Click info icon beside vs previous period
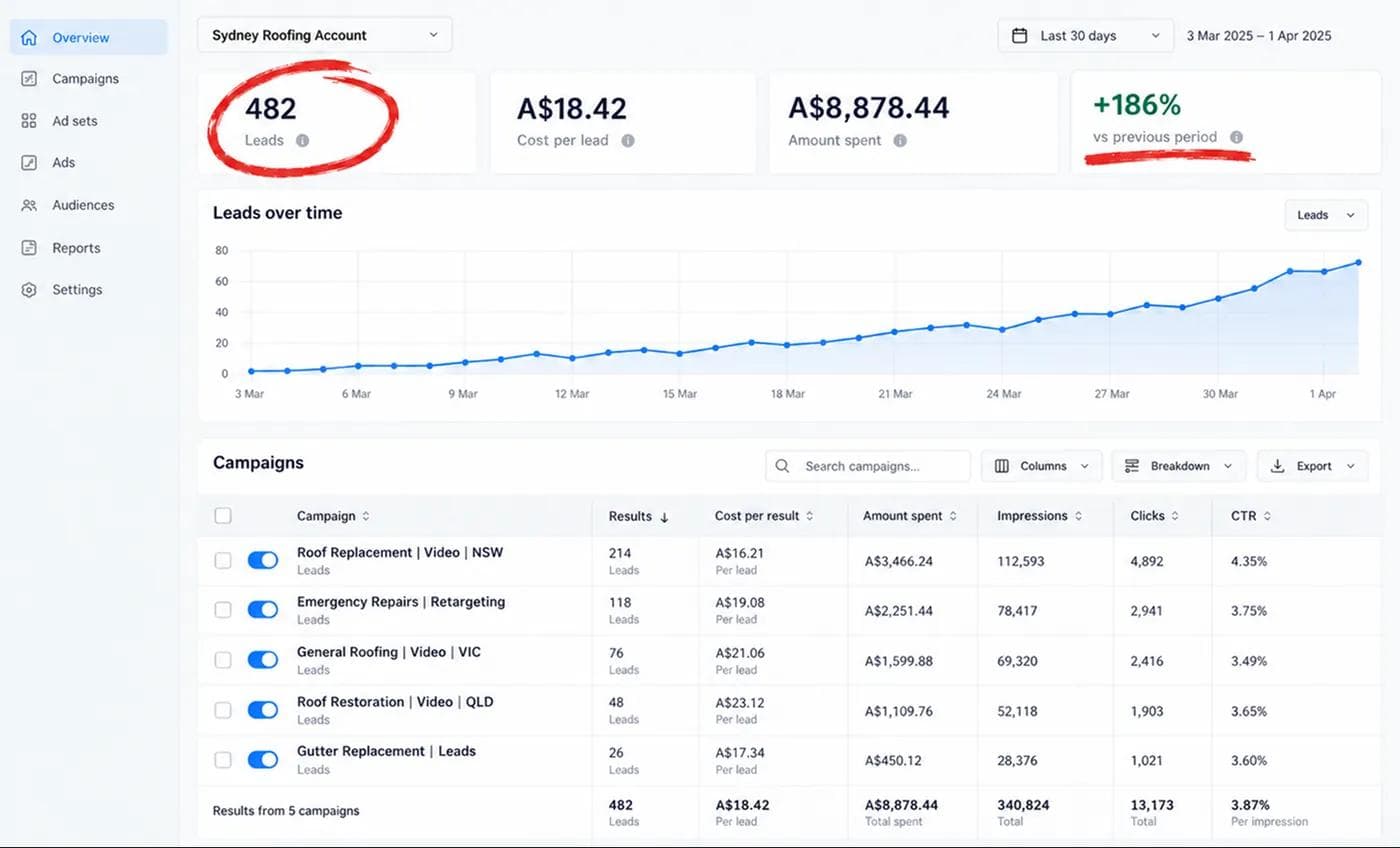Viewport: 1400px width, 848px height. [1237, 137]
